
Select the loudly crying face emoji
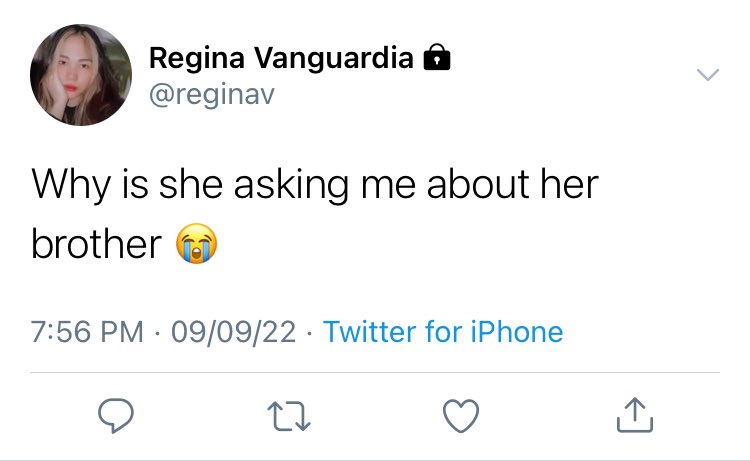(x=197, y=243)
